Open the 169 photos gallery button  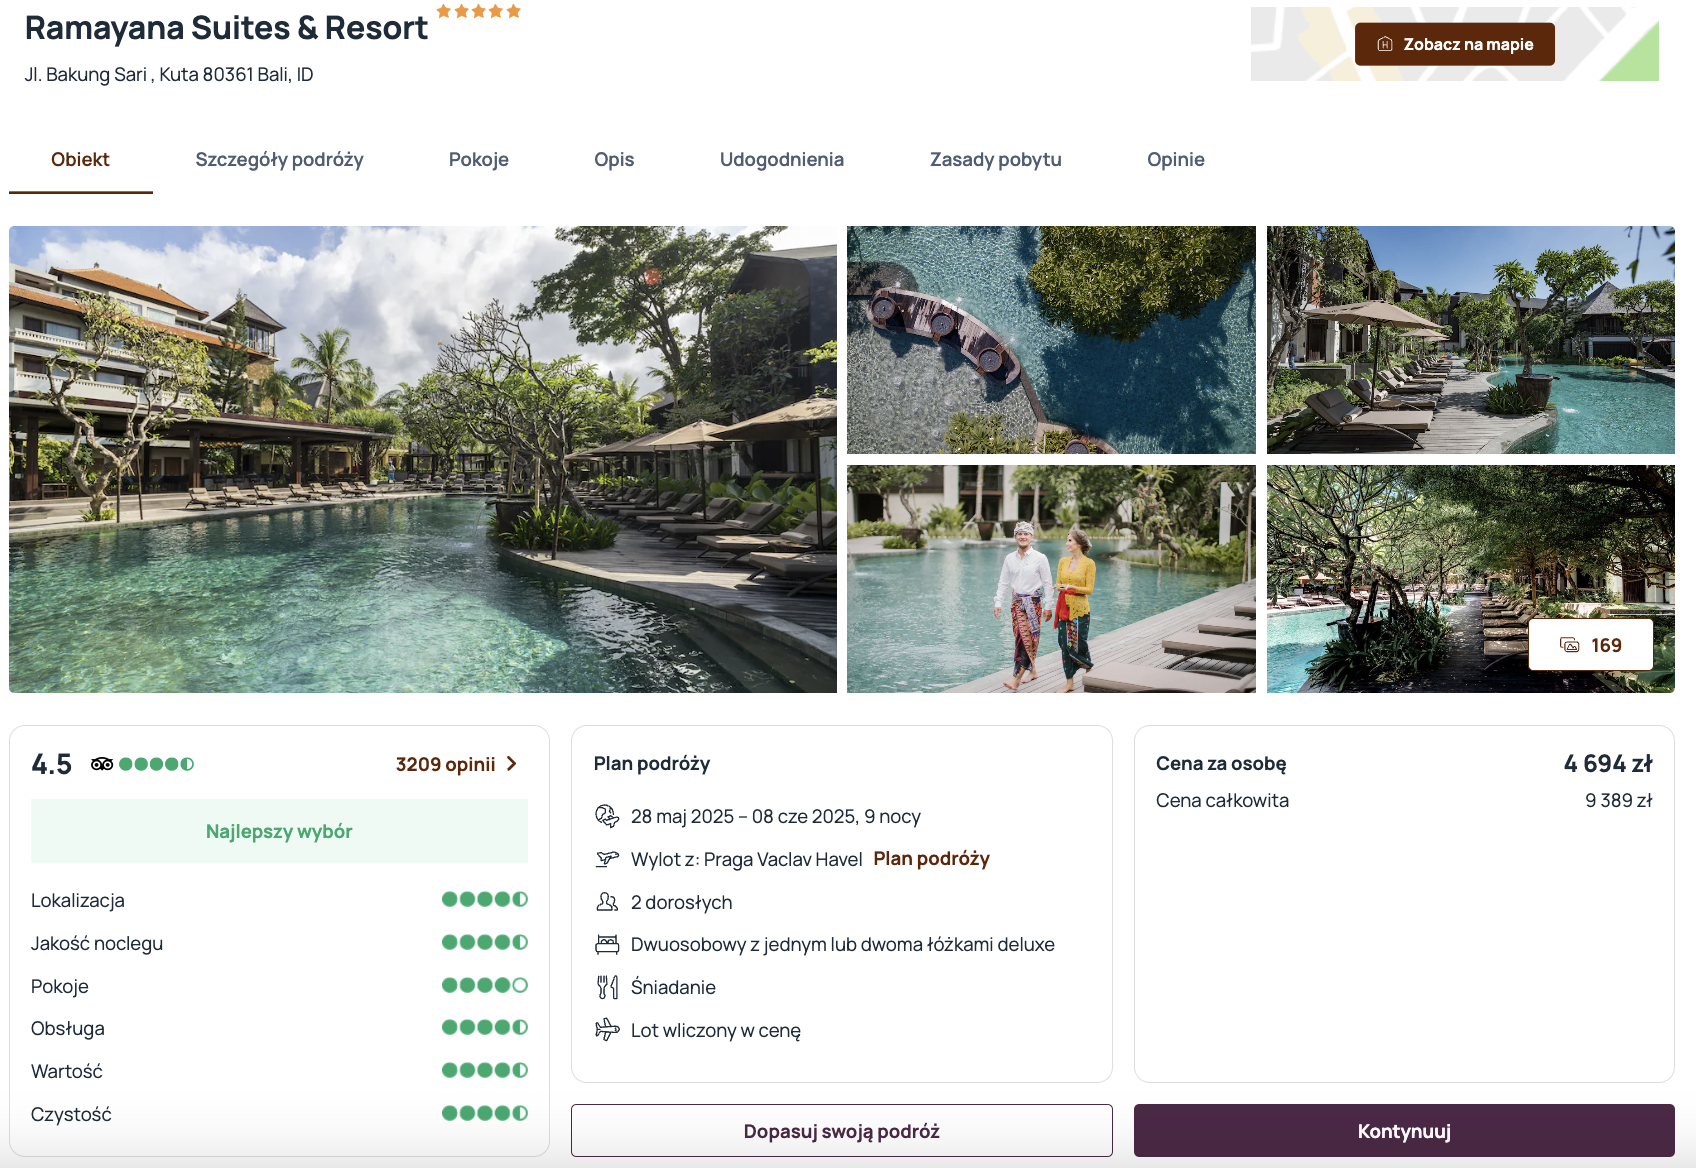coord(1590,645)
